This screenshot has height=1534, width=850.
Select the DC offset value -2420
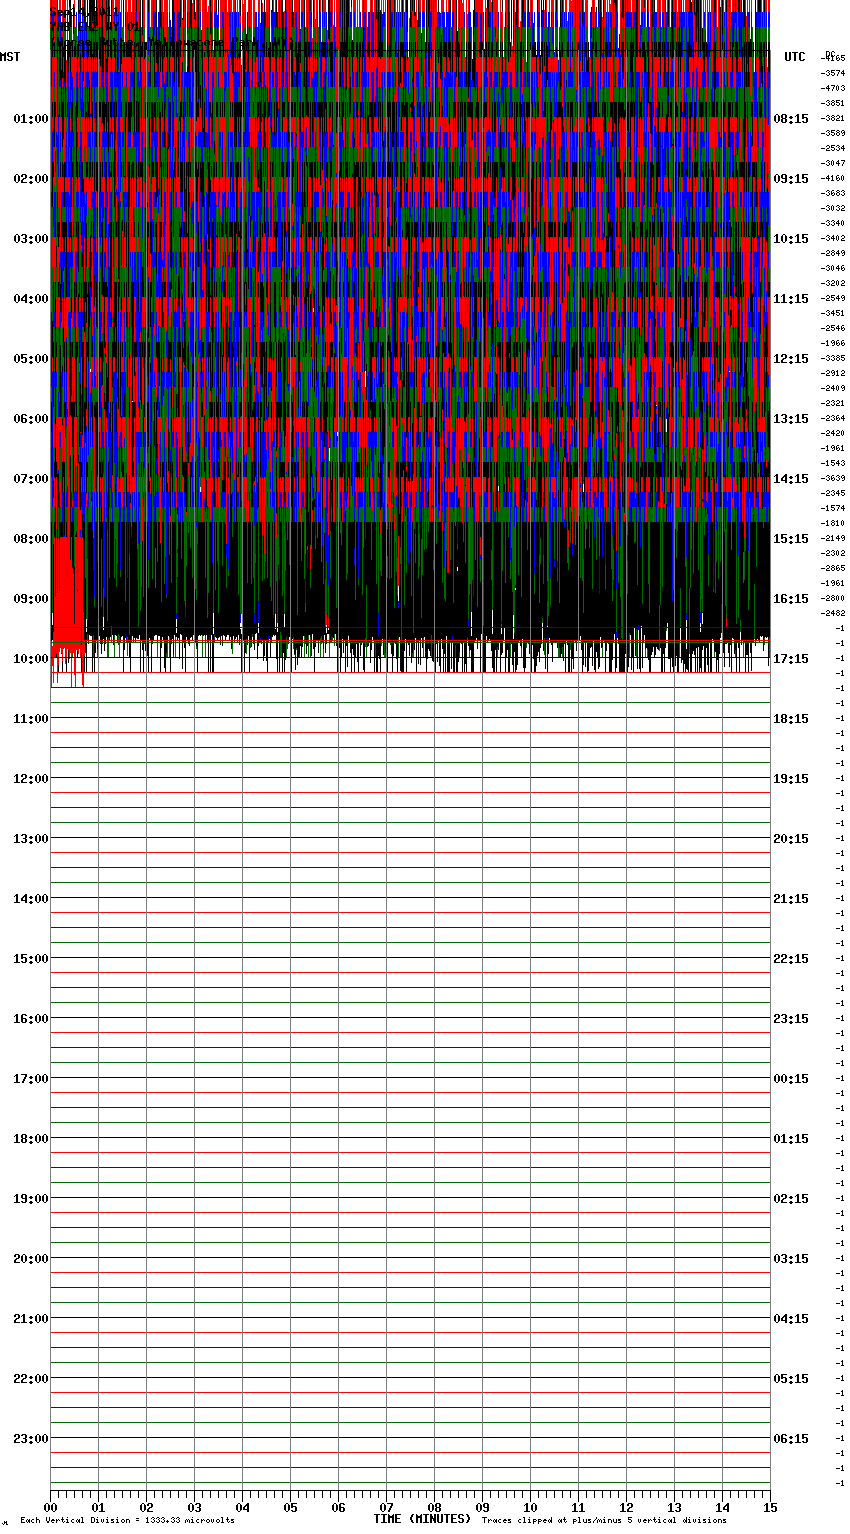tap(833, 433)
